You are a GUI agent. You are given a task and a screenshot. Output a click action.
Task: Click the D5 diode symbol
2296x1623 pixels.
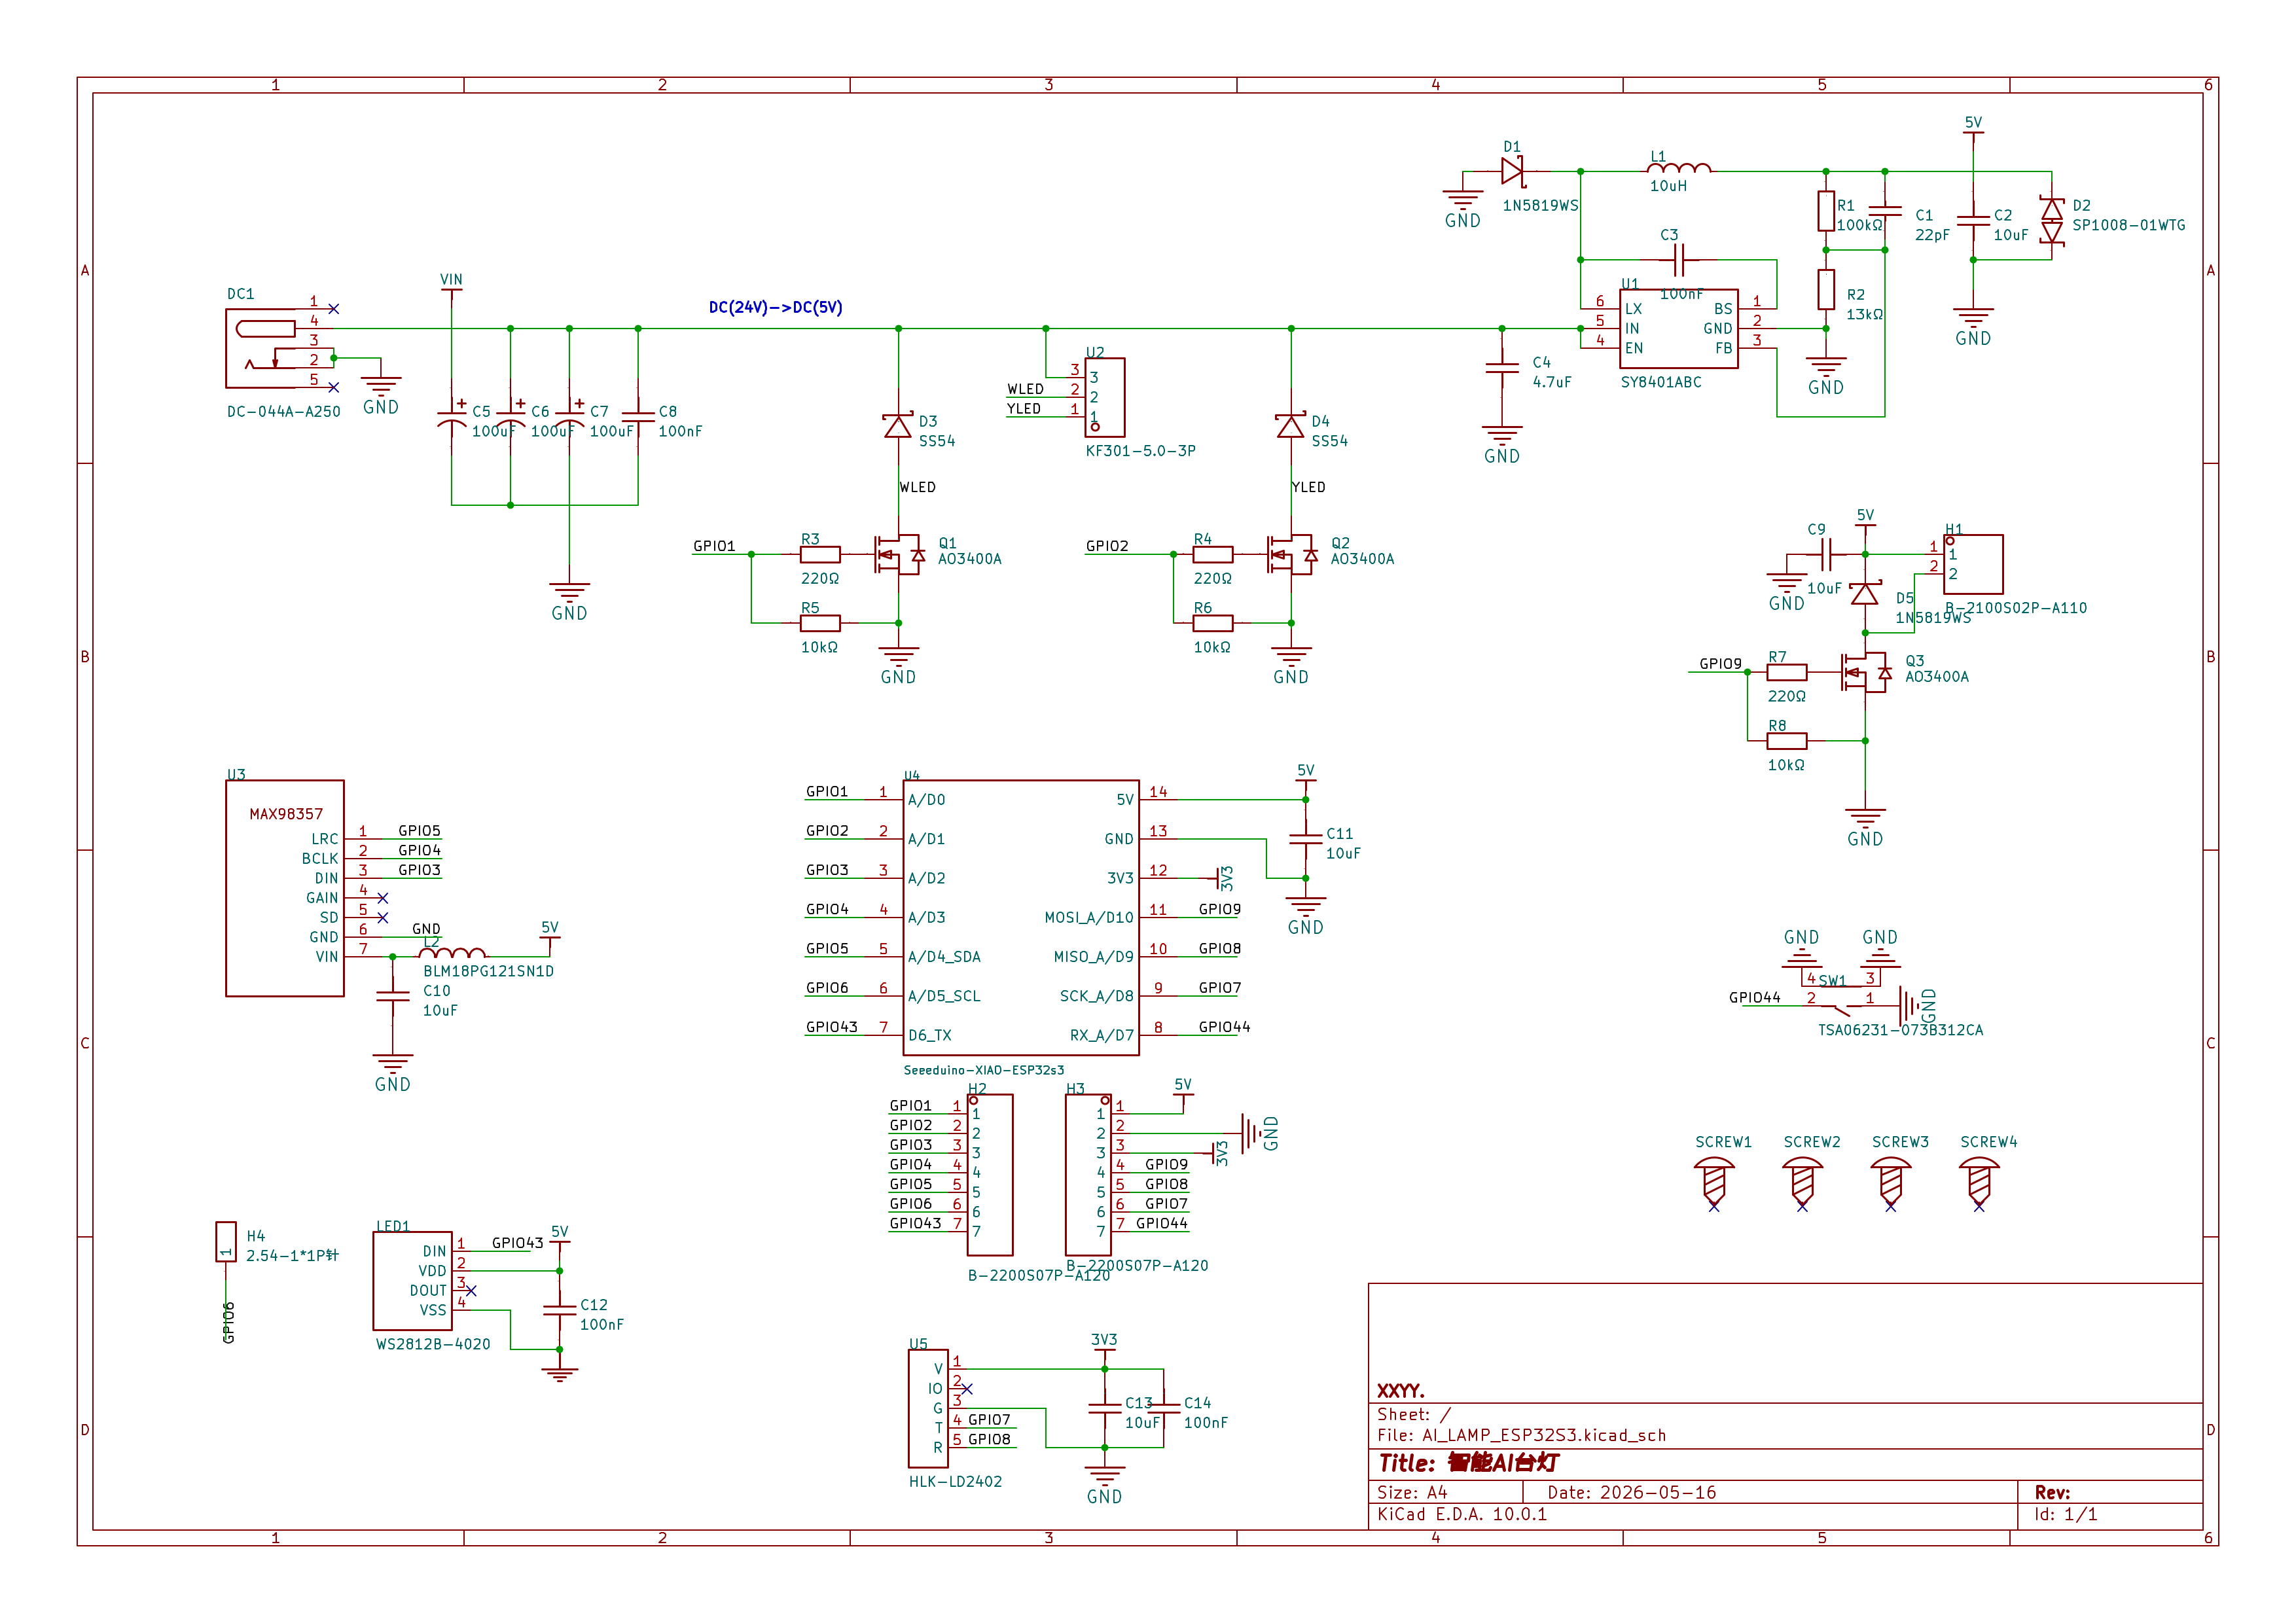(x=1865, y=594)
